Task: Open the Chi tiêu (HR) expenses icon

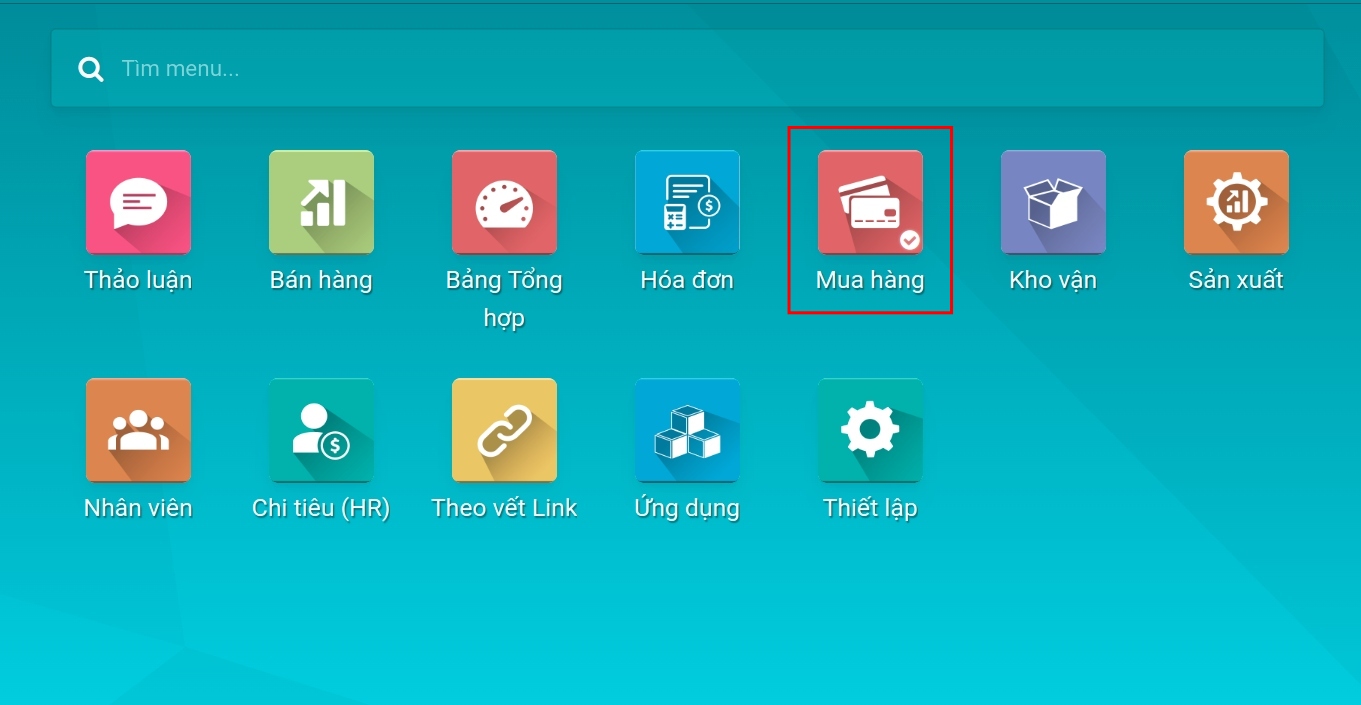Action: (x=321, y=430)
